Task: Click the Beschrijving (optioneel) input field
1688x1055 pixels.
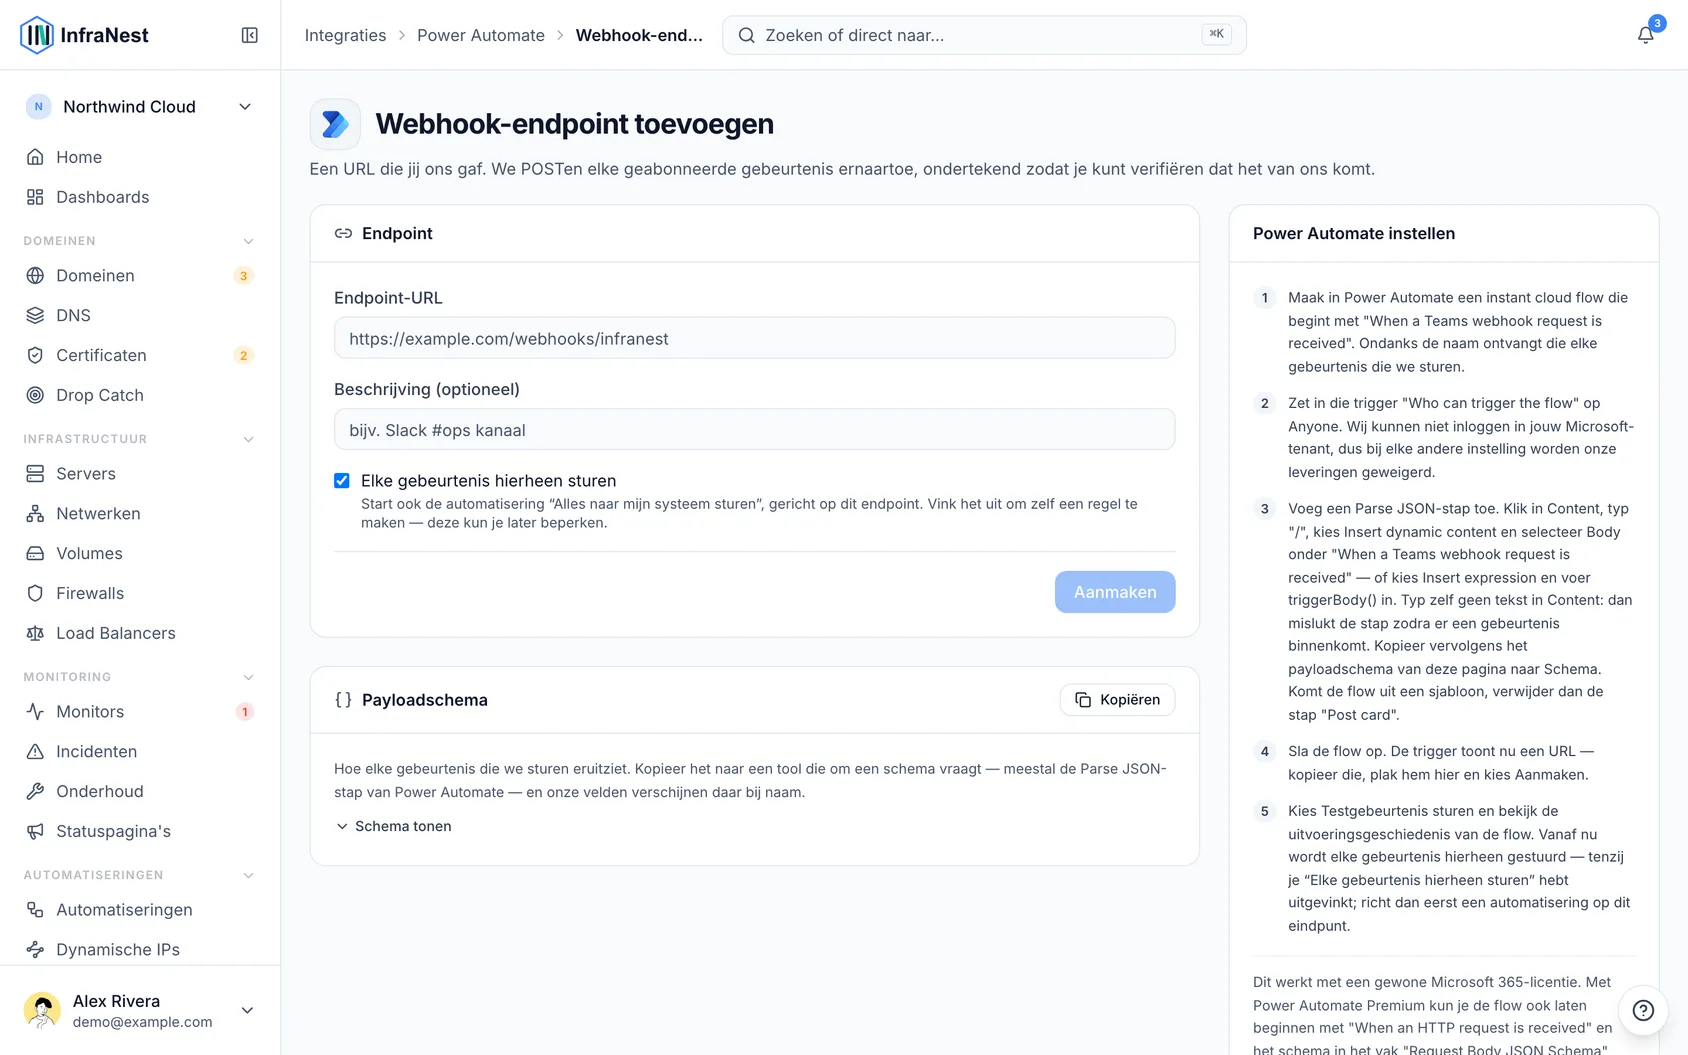Action: (755, 429)
